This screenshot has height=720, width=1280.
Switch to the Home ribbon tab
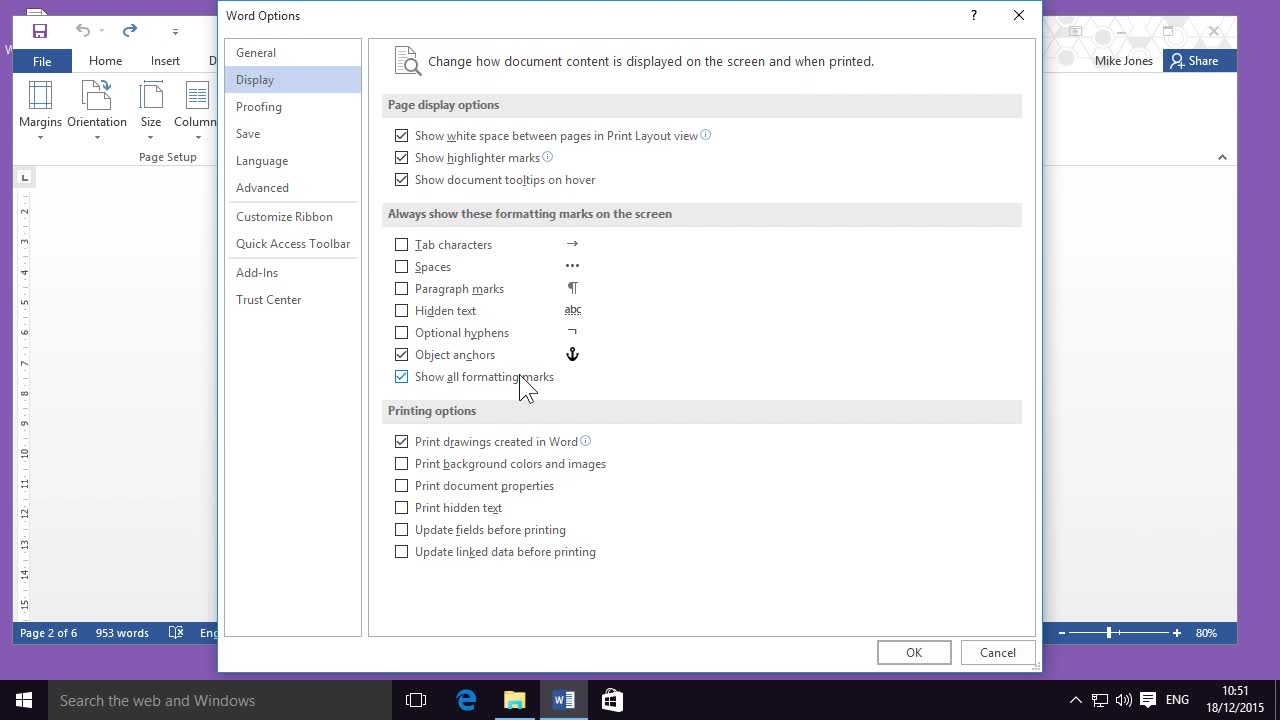click(x=105, y=61)
